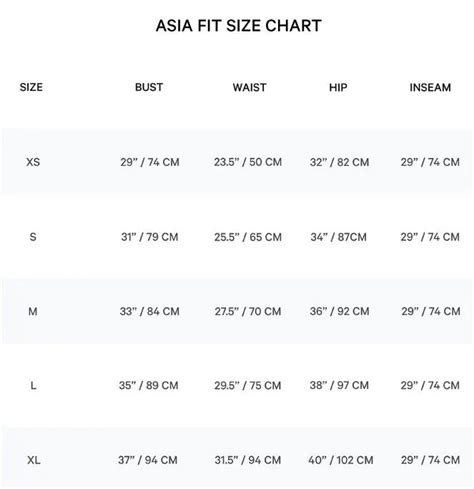Select S hip value 34" / 87CM

[339, 237]
